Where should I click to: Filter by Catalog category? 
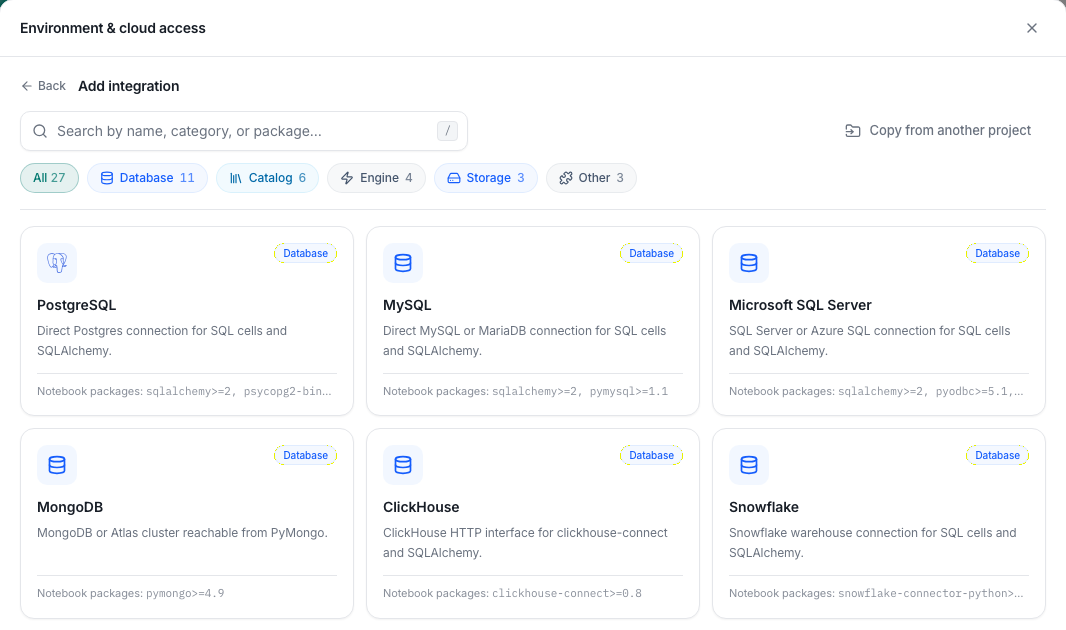[x=268, y=178]
